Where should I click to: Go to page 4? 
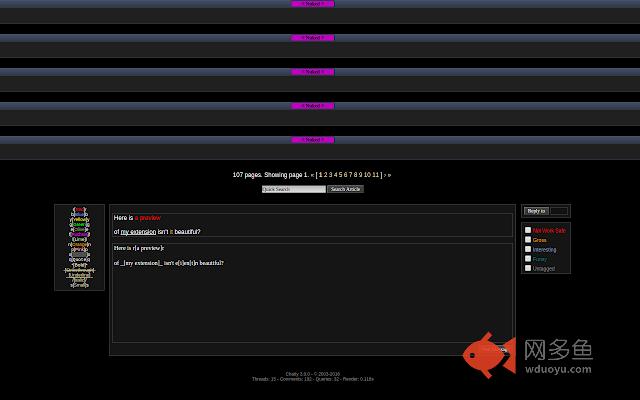tap(336, 175)
